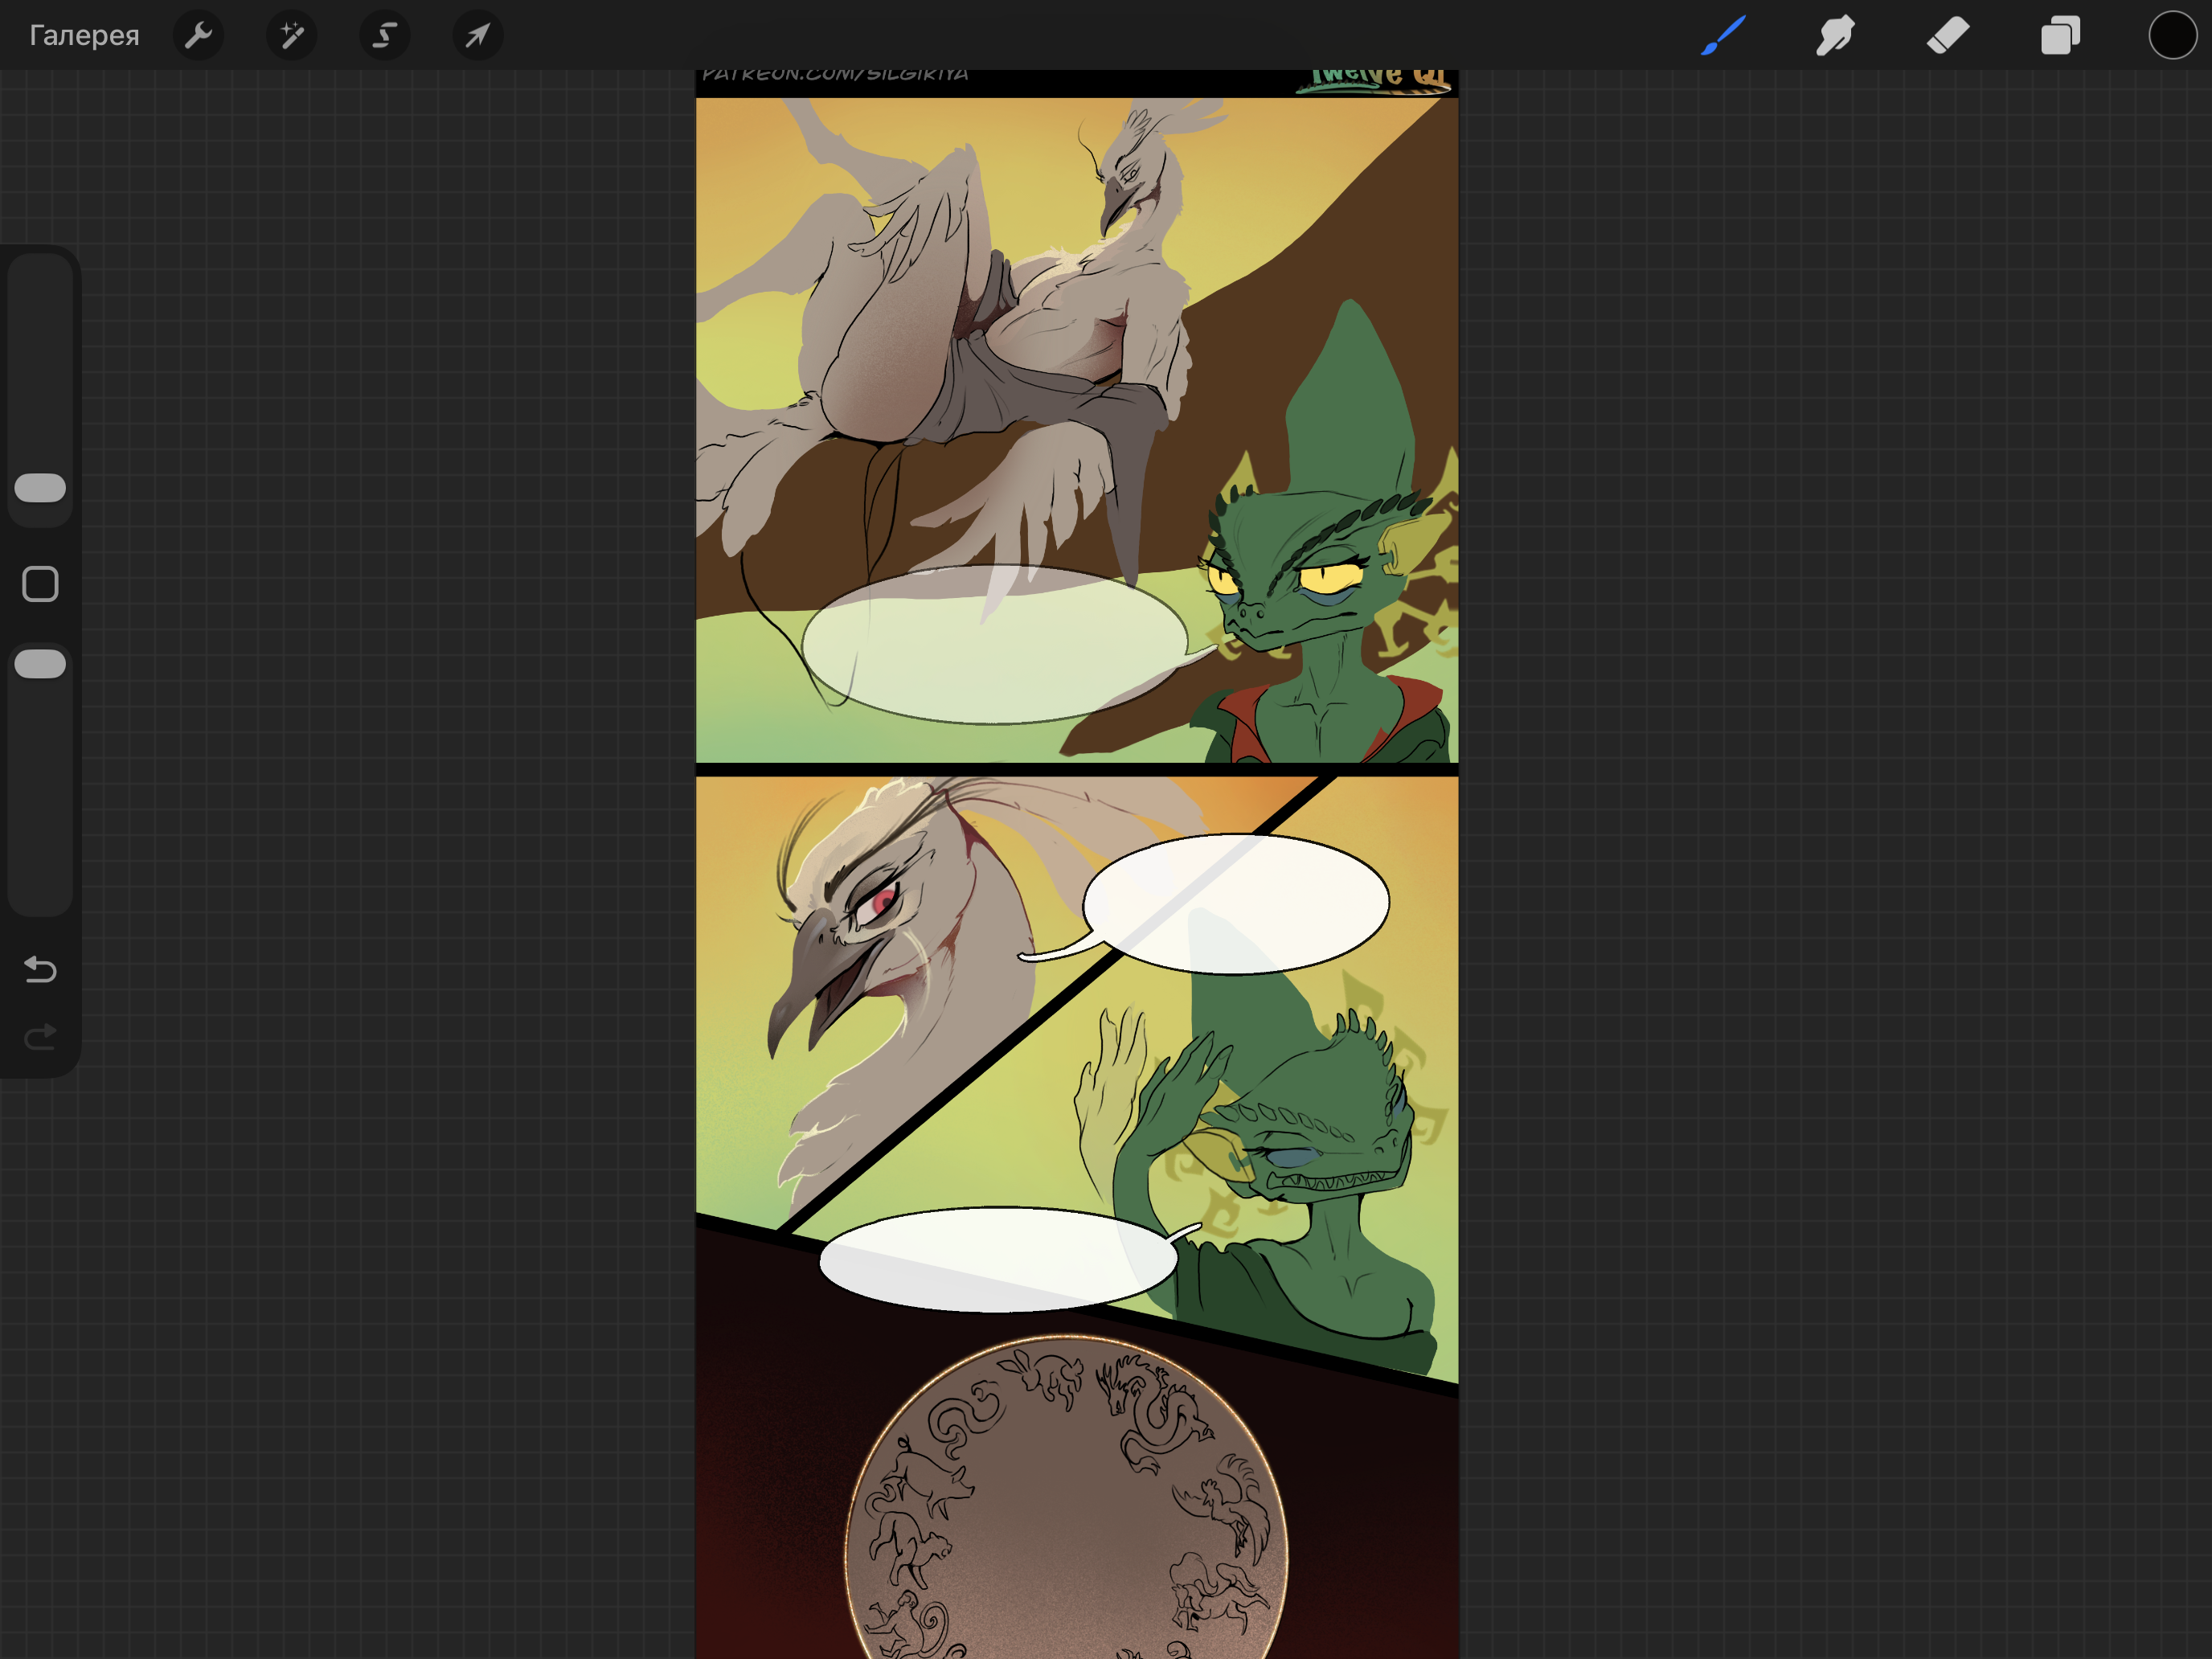Open the Layers panel

pos(2060,36)
